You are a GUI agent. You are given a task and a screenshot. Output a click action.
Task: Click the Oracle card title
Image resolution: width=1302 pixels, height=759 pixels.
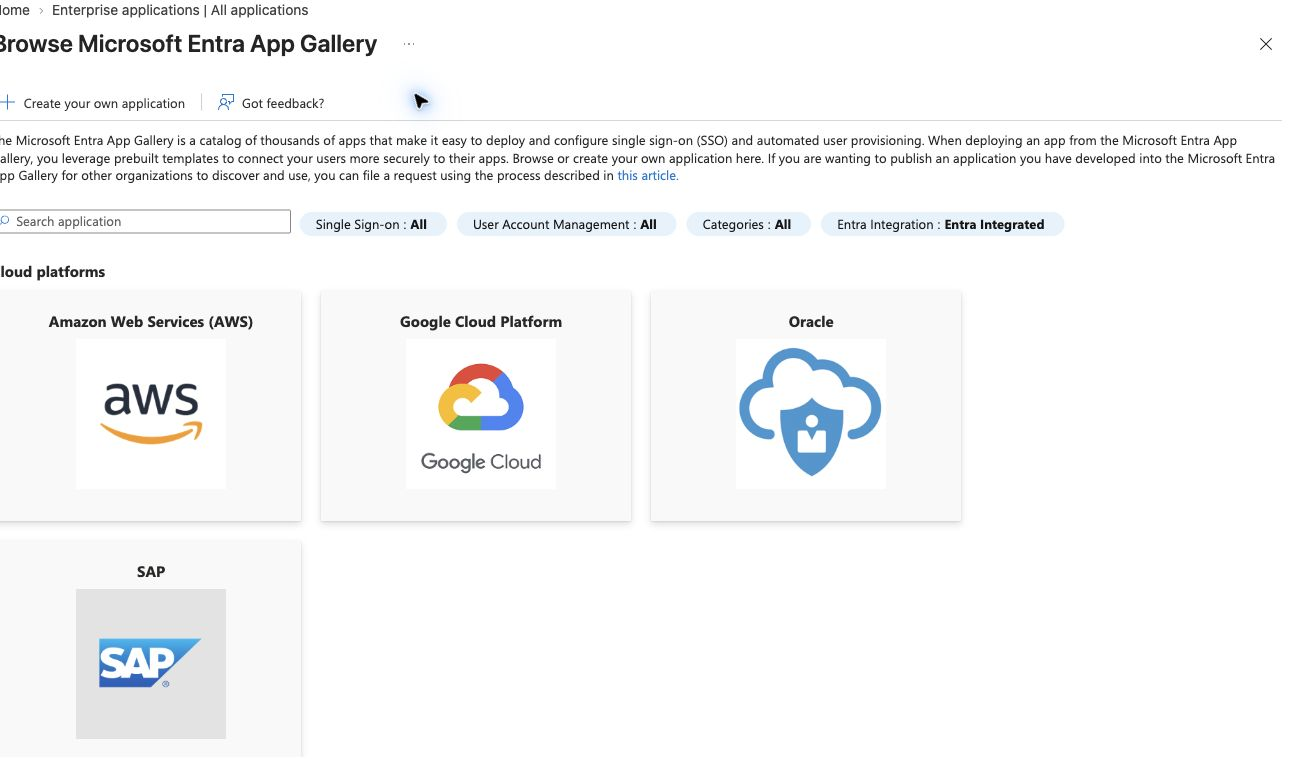(x=811, y=322)
